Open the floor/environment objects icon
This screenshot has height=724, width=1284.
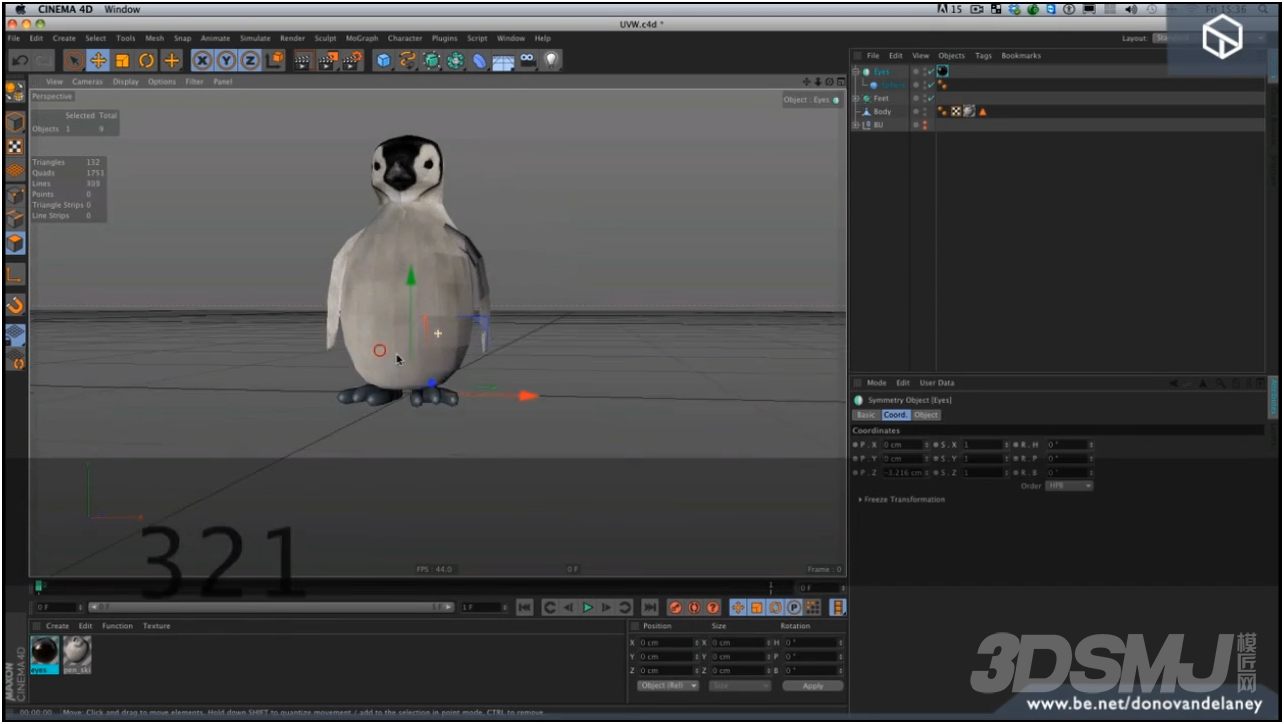click(x=503, y=61)
